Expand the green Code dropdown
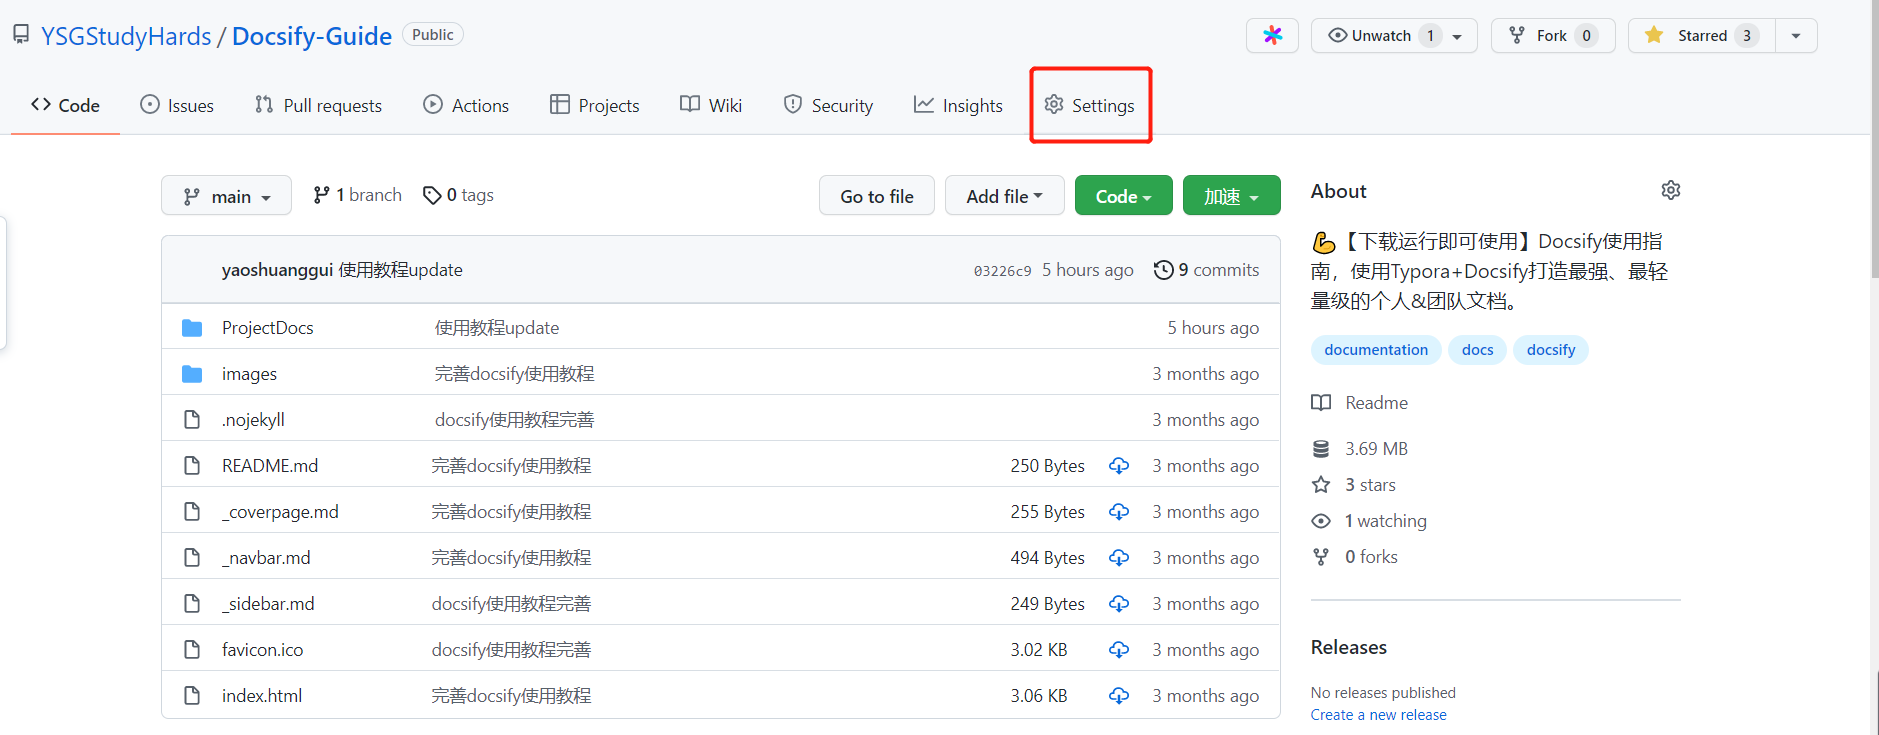Viewport: 1879px width, 735px height. (x=1124, y=196)
